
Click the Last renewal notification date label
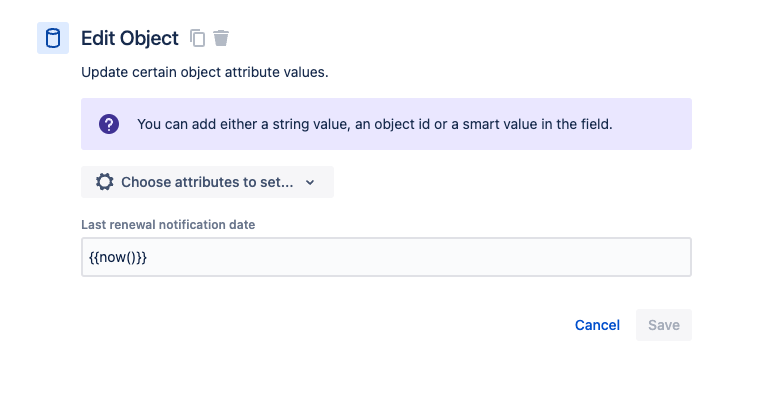pos(168,225)
